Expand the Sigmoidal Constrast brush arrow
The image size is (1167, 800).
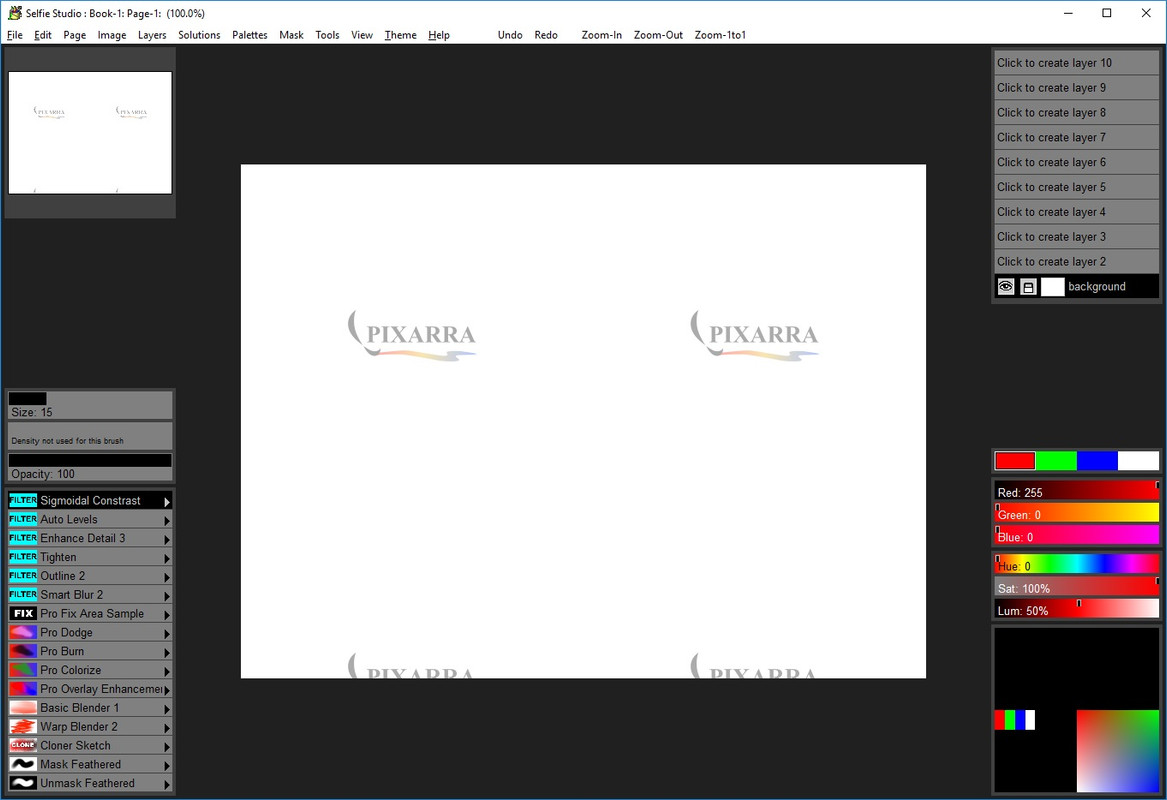(x=167, y=502)
